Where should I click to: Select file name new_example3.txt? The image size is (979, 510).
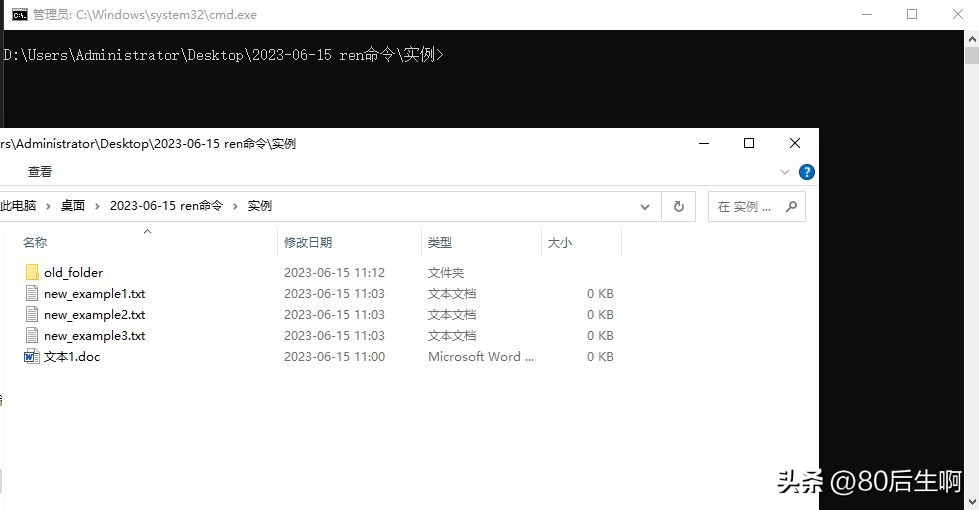point(94,336)
